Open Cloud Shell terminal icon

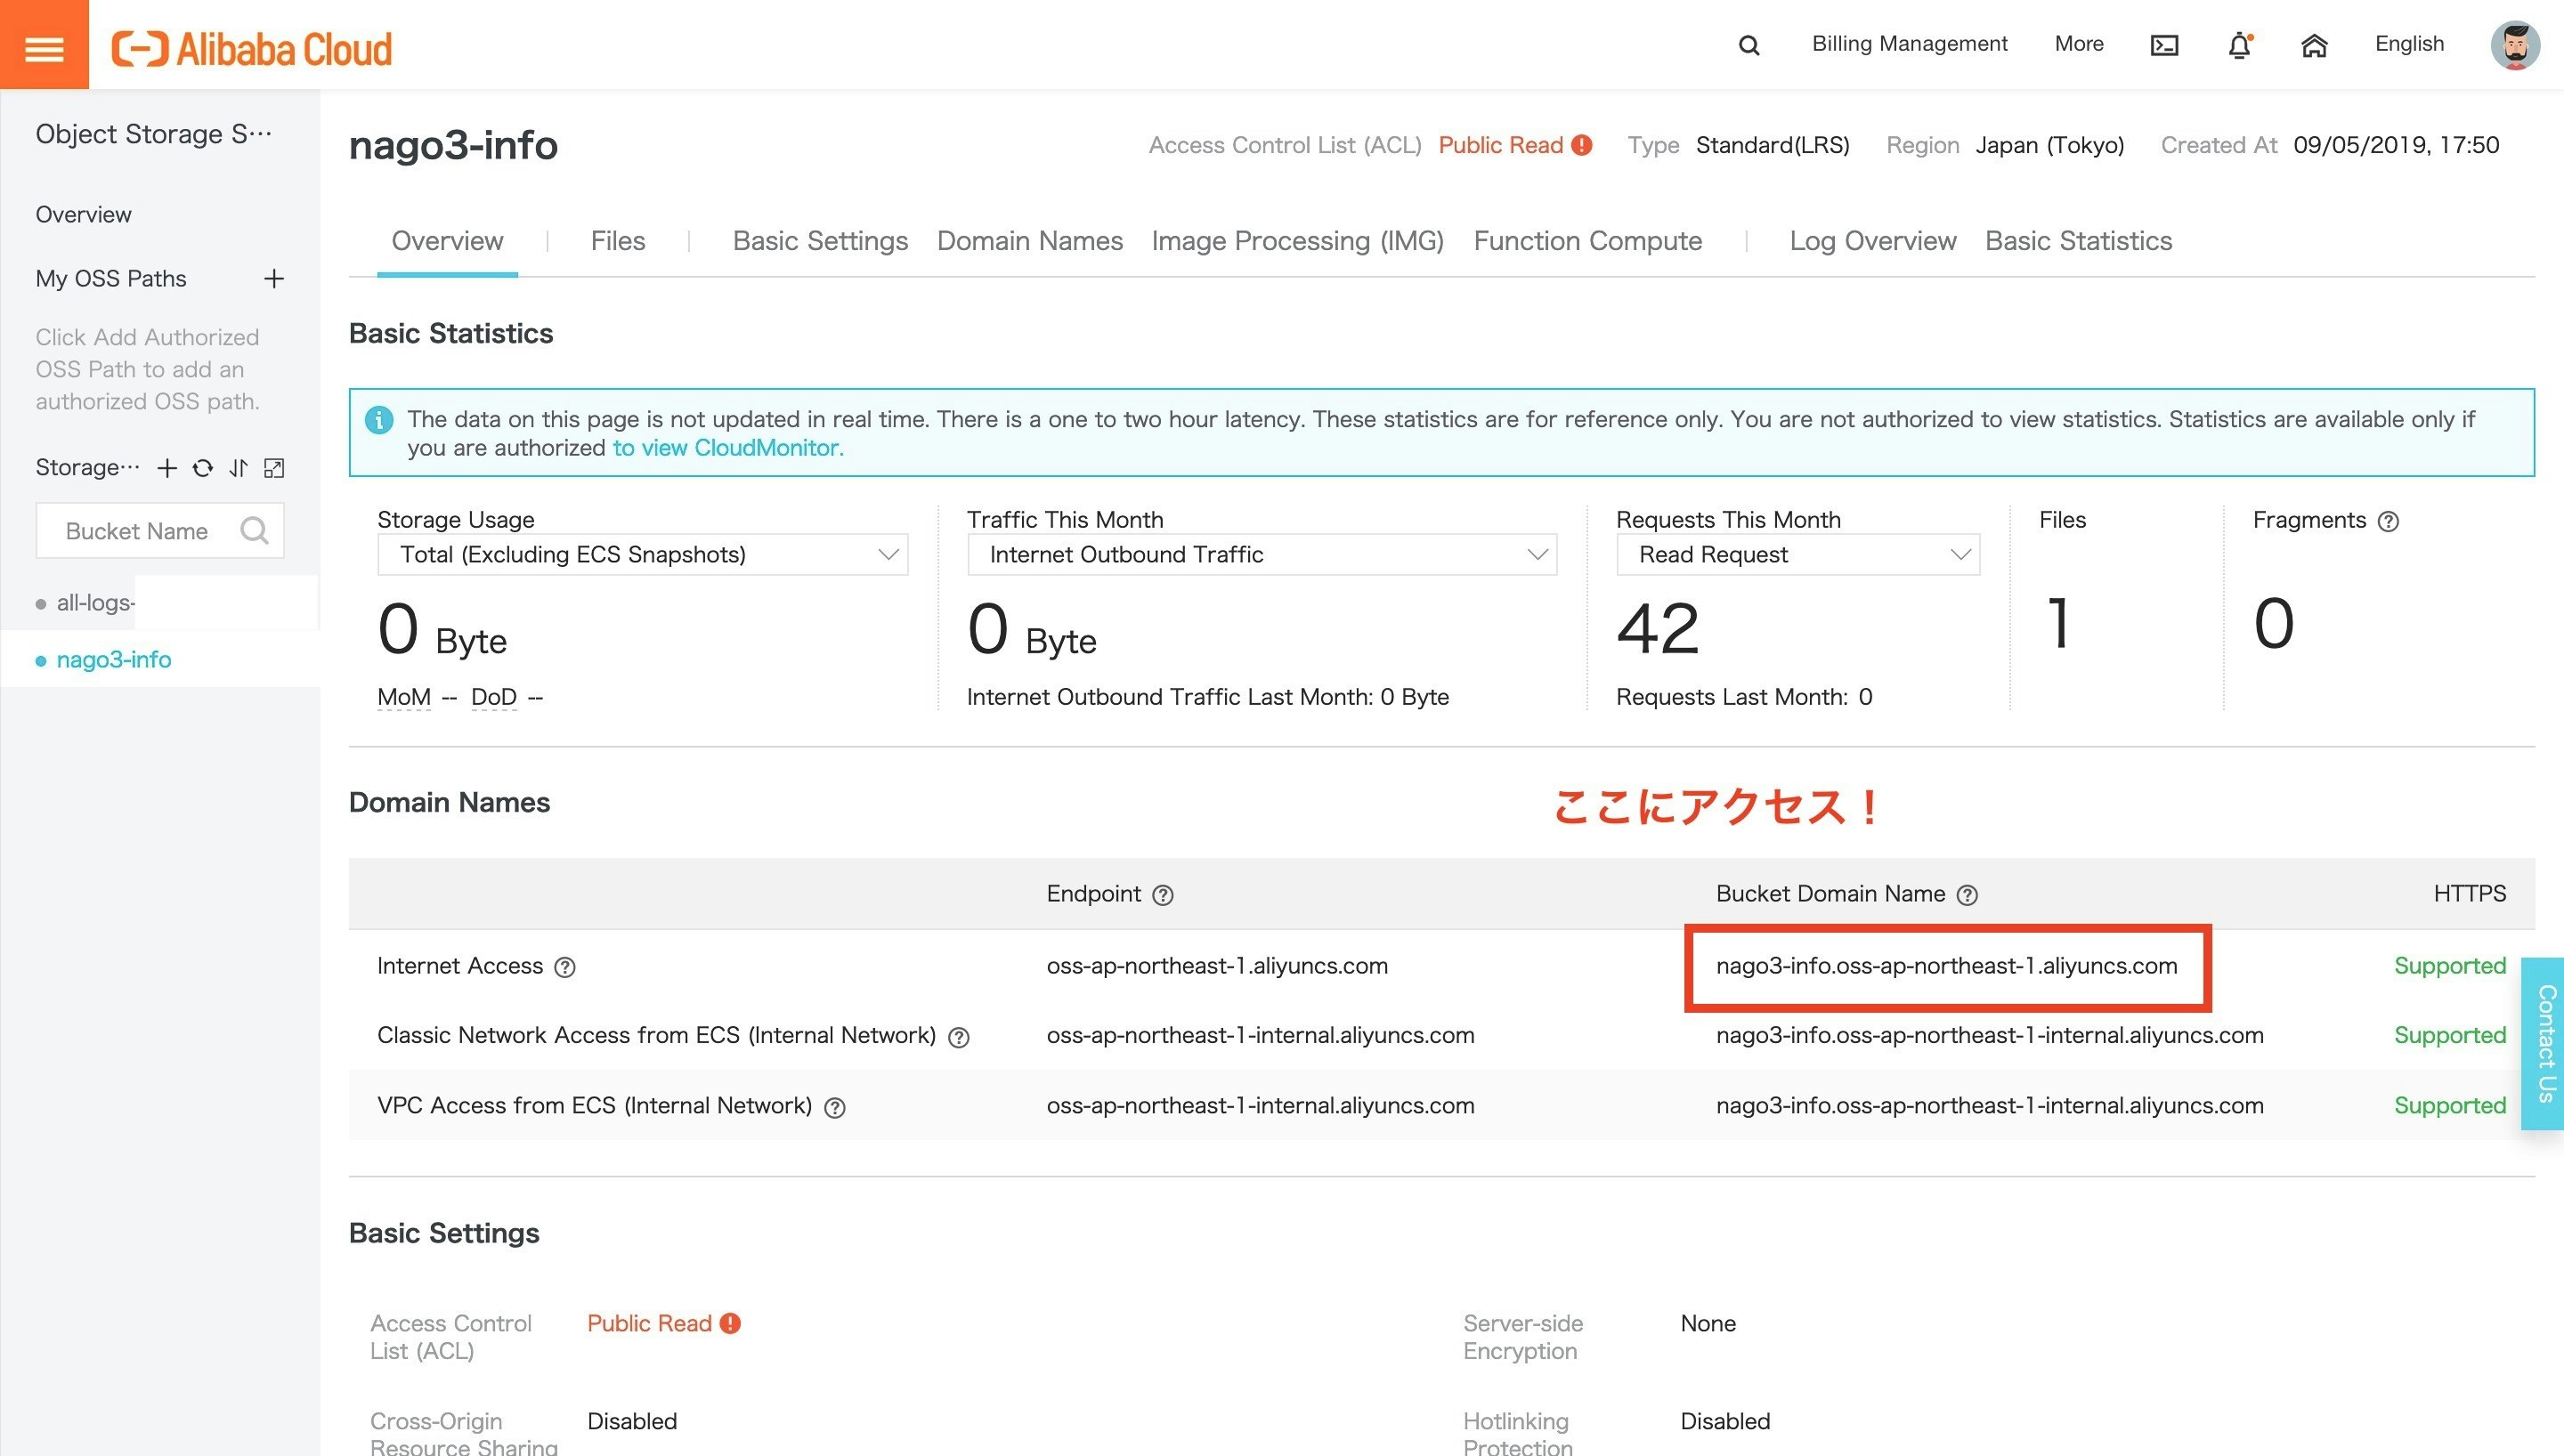point(2164,45)
